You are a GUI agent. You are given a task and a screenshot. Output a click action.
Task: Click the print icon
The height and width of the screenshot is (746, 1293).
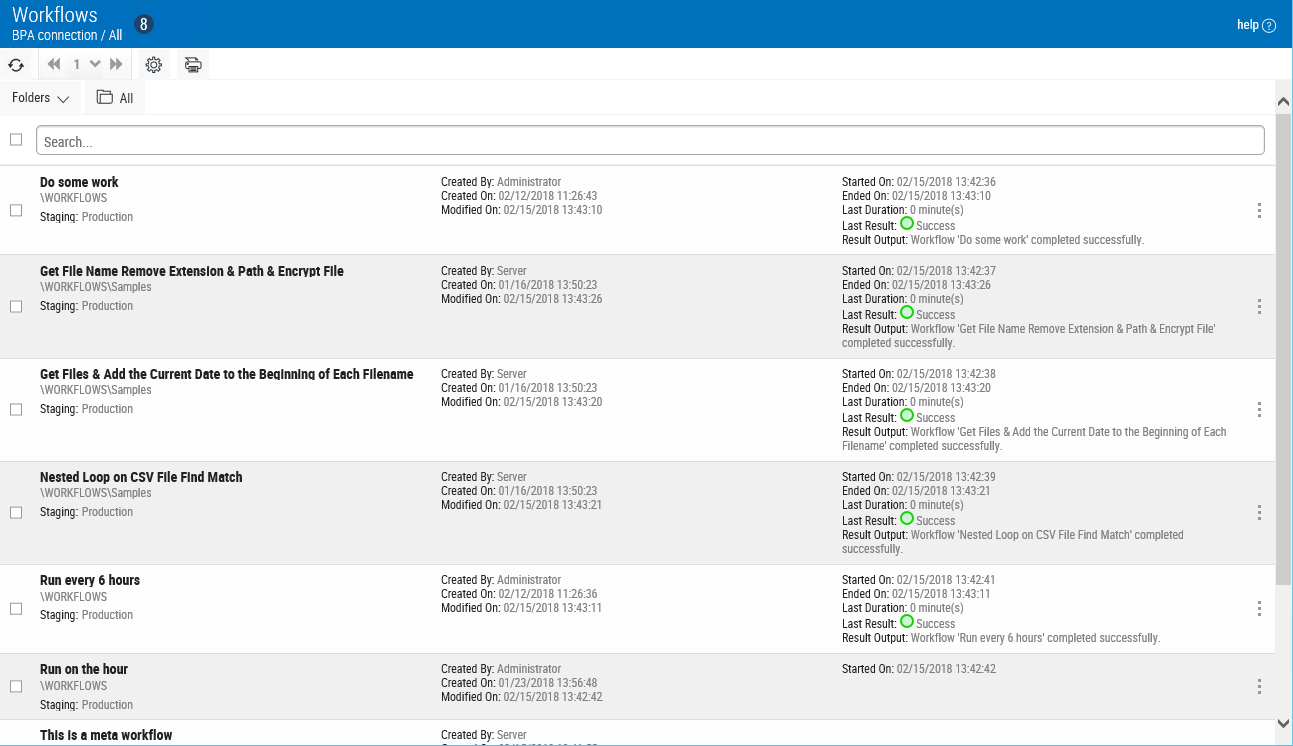193,65
